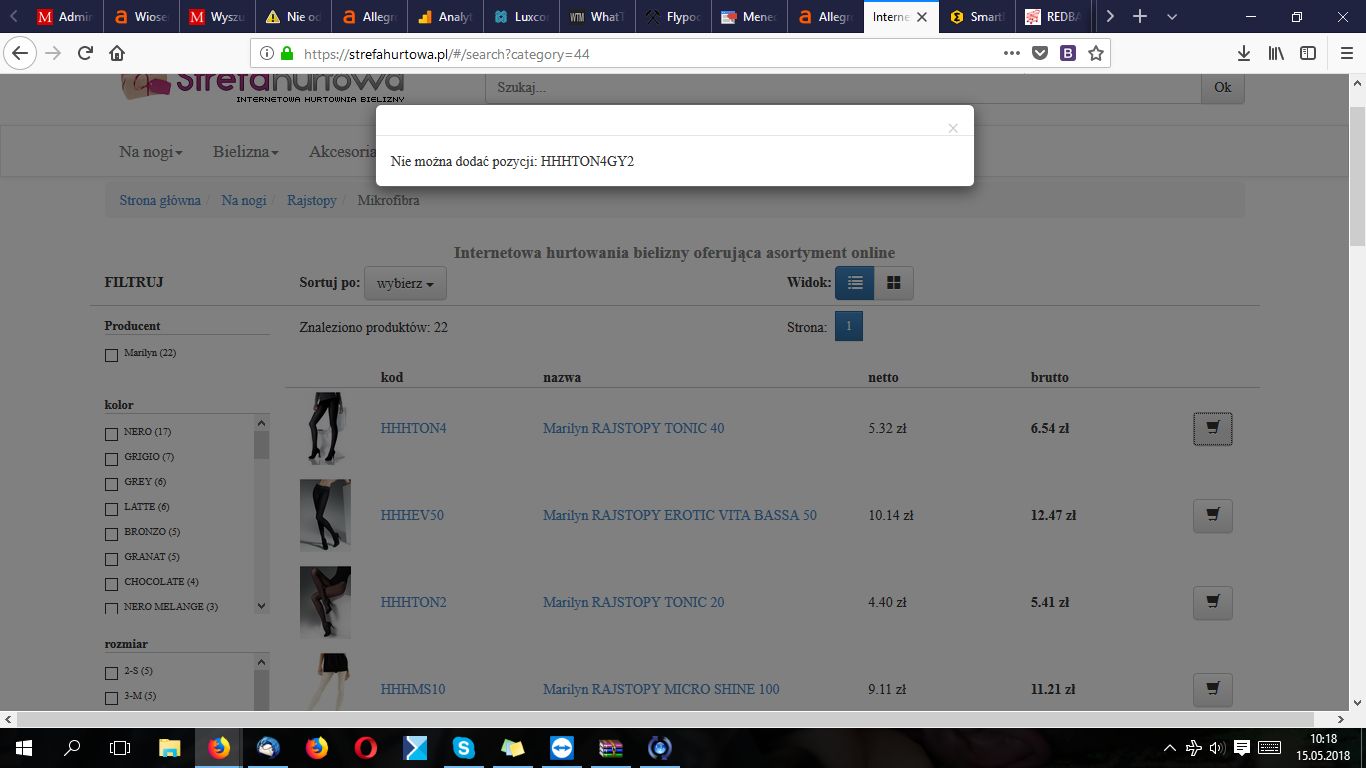Click the 'Szukaj...' search field
The image size is (1366, 768).
pyautogui.click(x=842, y=87)
